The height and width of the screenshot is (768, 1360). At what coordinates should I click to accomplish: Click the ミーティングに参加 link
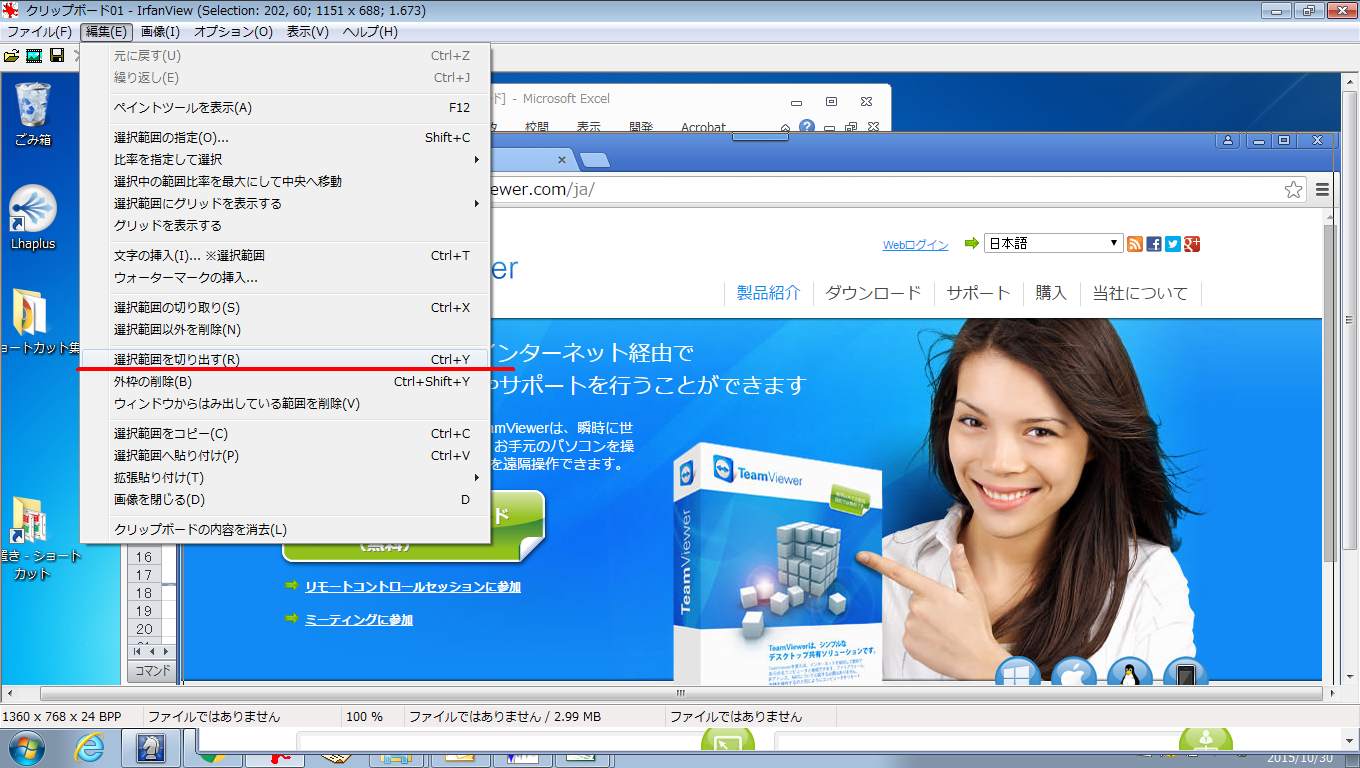[x=359, y=620]
